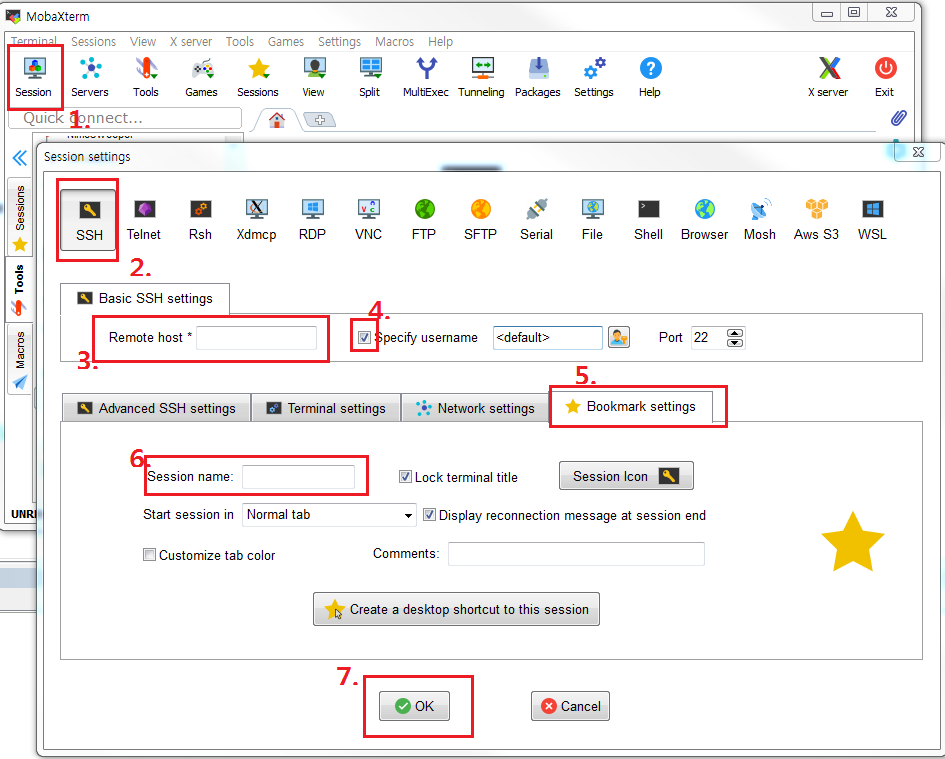Screen dimensions: 945x759
Task: Click the X server toolbar icon
Action: [x=828, y=77]
